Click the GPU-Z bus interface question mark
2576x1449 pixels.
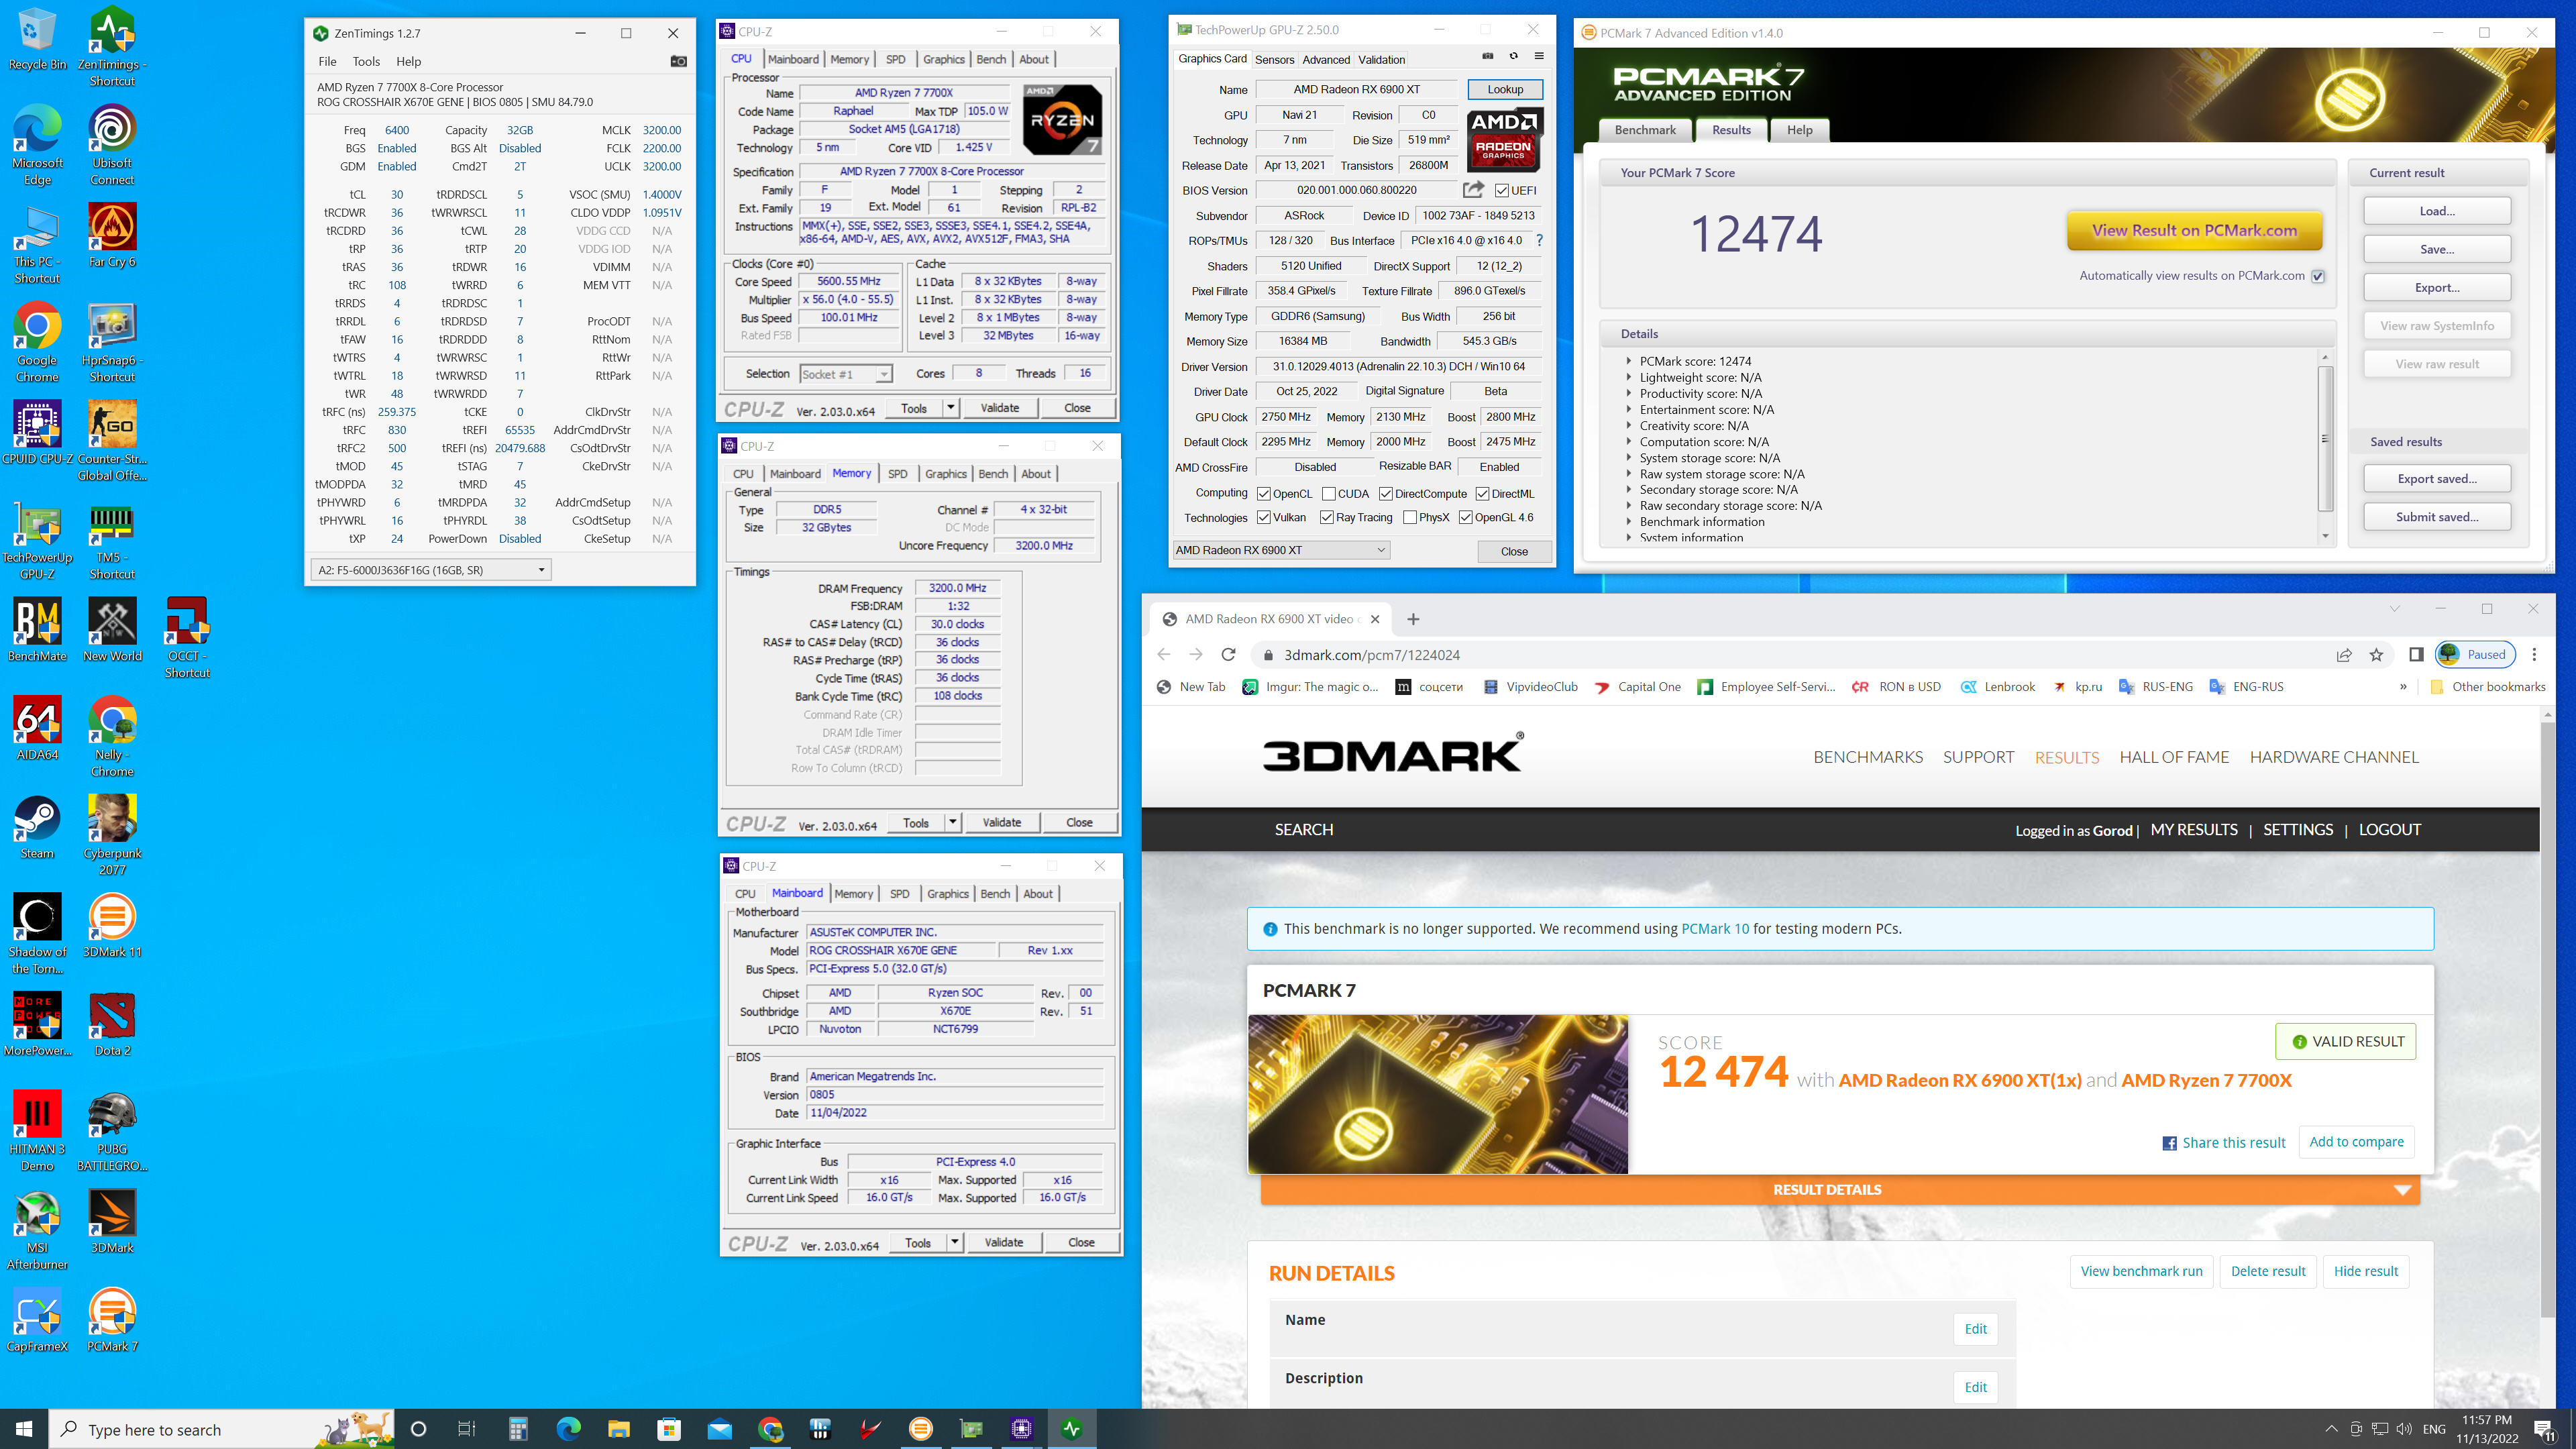pos(1539,240)
